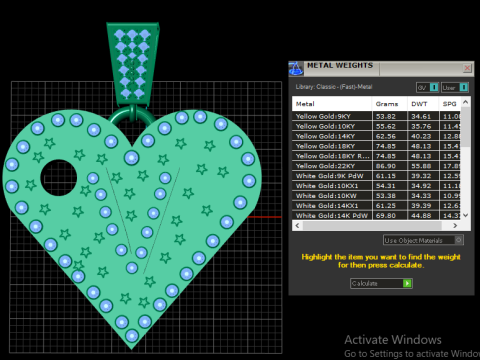Click the 54.31 grams value
Viewport: 480px width, 360px height.
point(386,186)
